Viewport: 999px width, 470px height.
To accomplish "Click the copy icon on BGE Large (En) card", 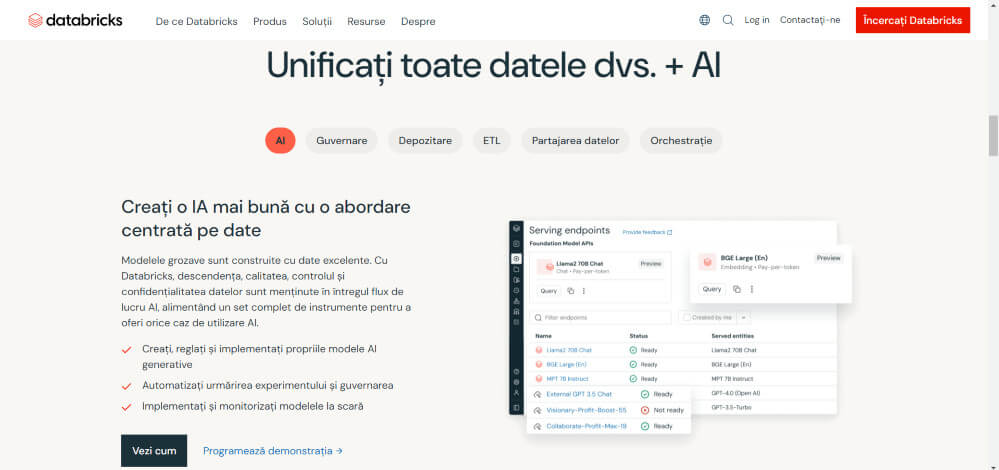I will click(737, 289).
